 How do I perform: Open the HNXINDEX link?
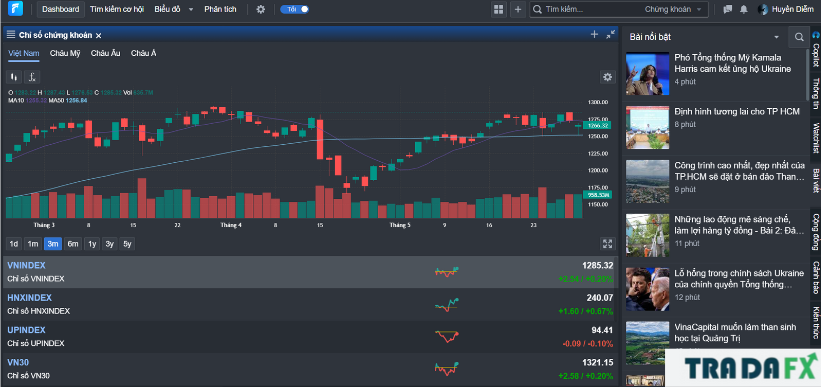pyautogui.click(x=29, y=297)
